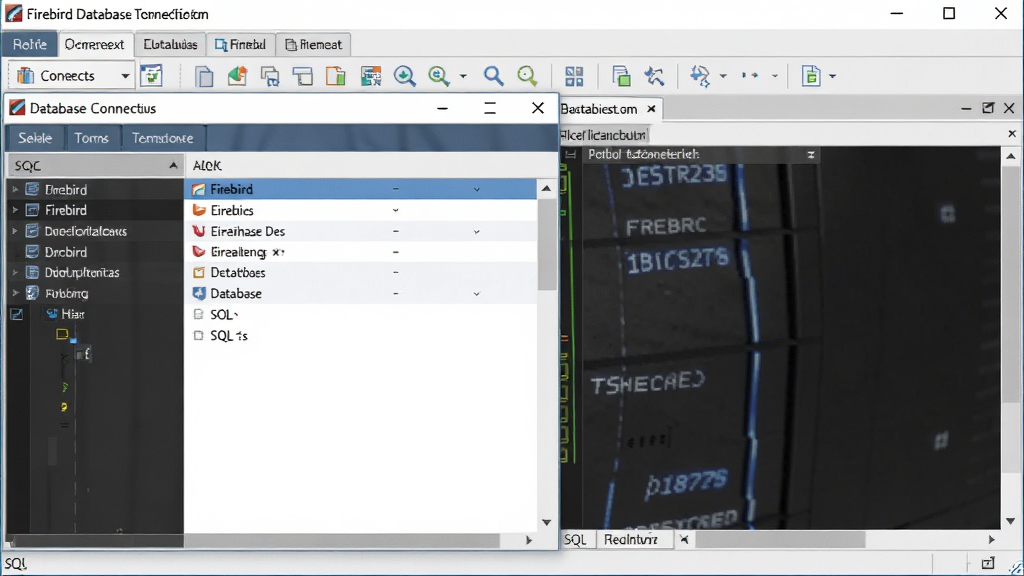1024x576 pixels.
Task: Open the chevron on Eiraihase Des row
Action: (477, 231)
